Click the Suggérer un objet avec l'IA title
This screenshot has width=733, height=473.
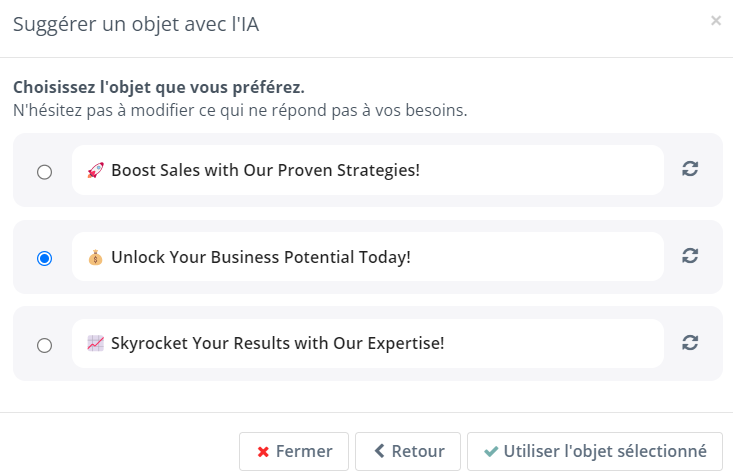pyautogui.click(x=136, y=24)
